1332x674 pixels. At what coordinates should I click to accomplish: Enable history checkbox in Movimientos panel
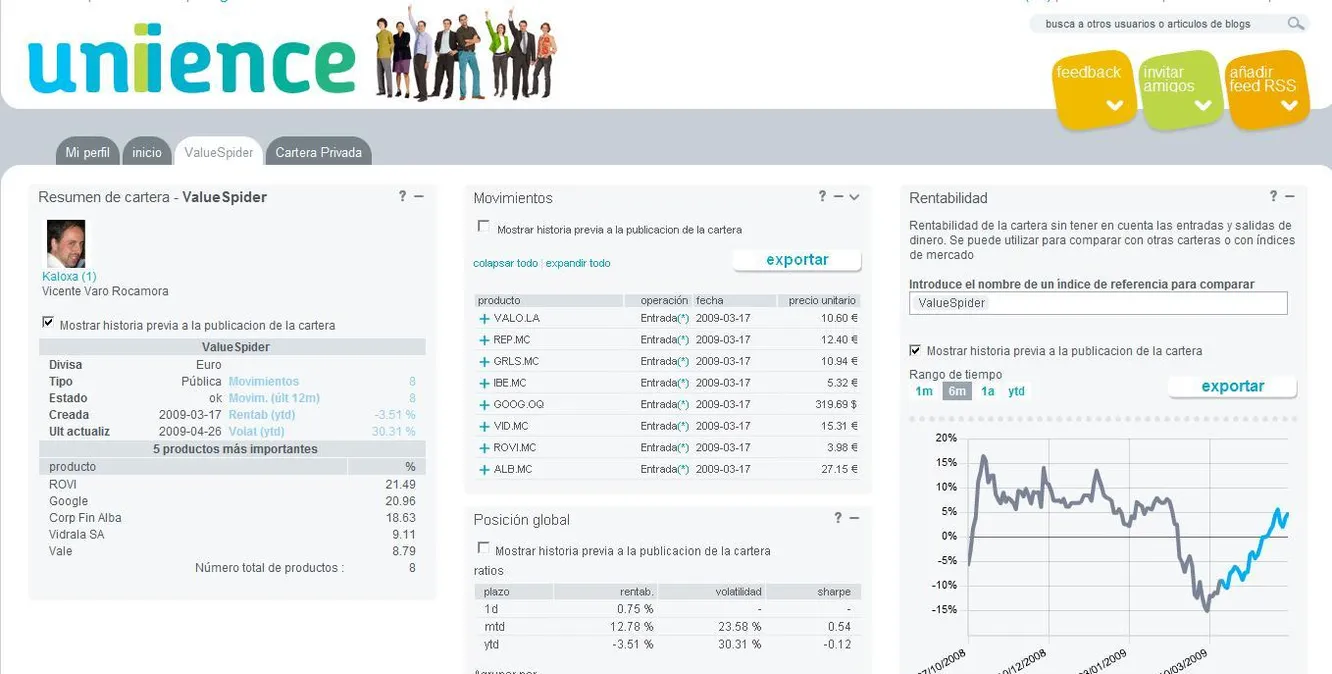coord(484,227)
